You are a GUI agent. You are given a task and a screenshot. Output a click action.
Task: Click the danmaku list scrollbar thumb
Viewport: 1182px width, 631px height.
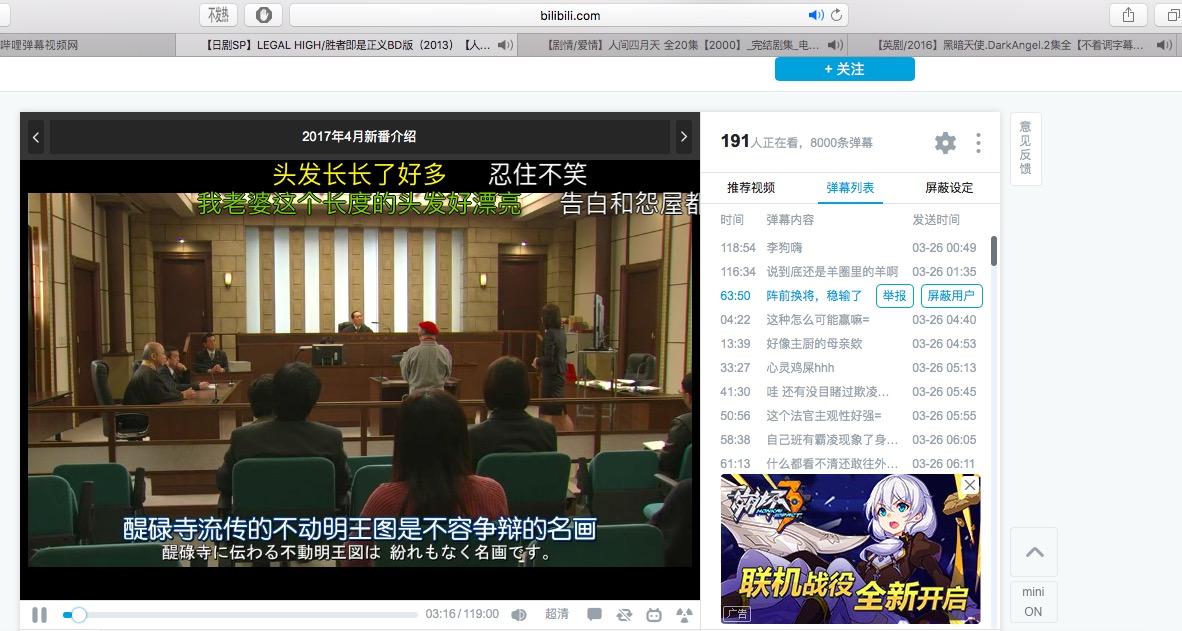coord(994,251)
